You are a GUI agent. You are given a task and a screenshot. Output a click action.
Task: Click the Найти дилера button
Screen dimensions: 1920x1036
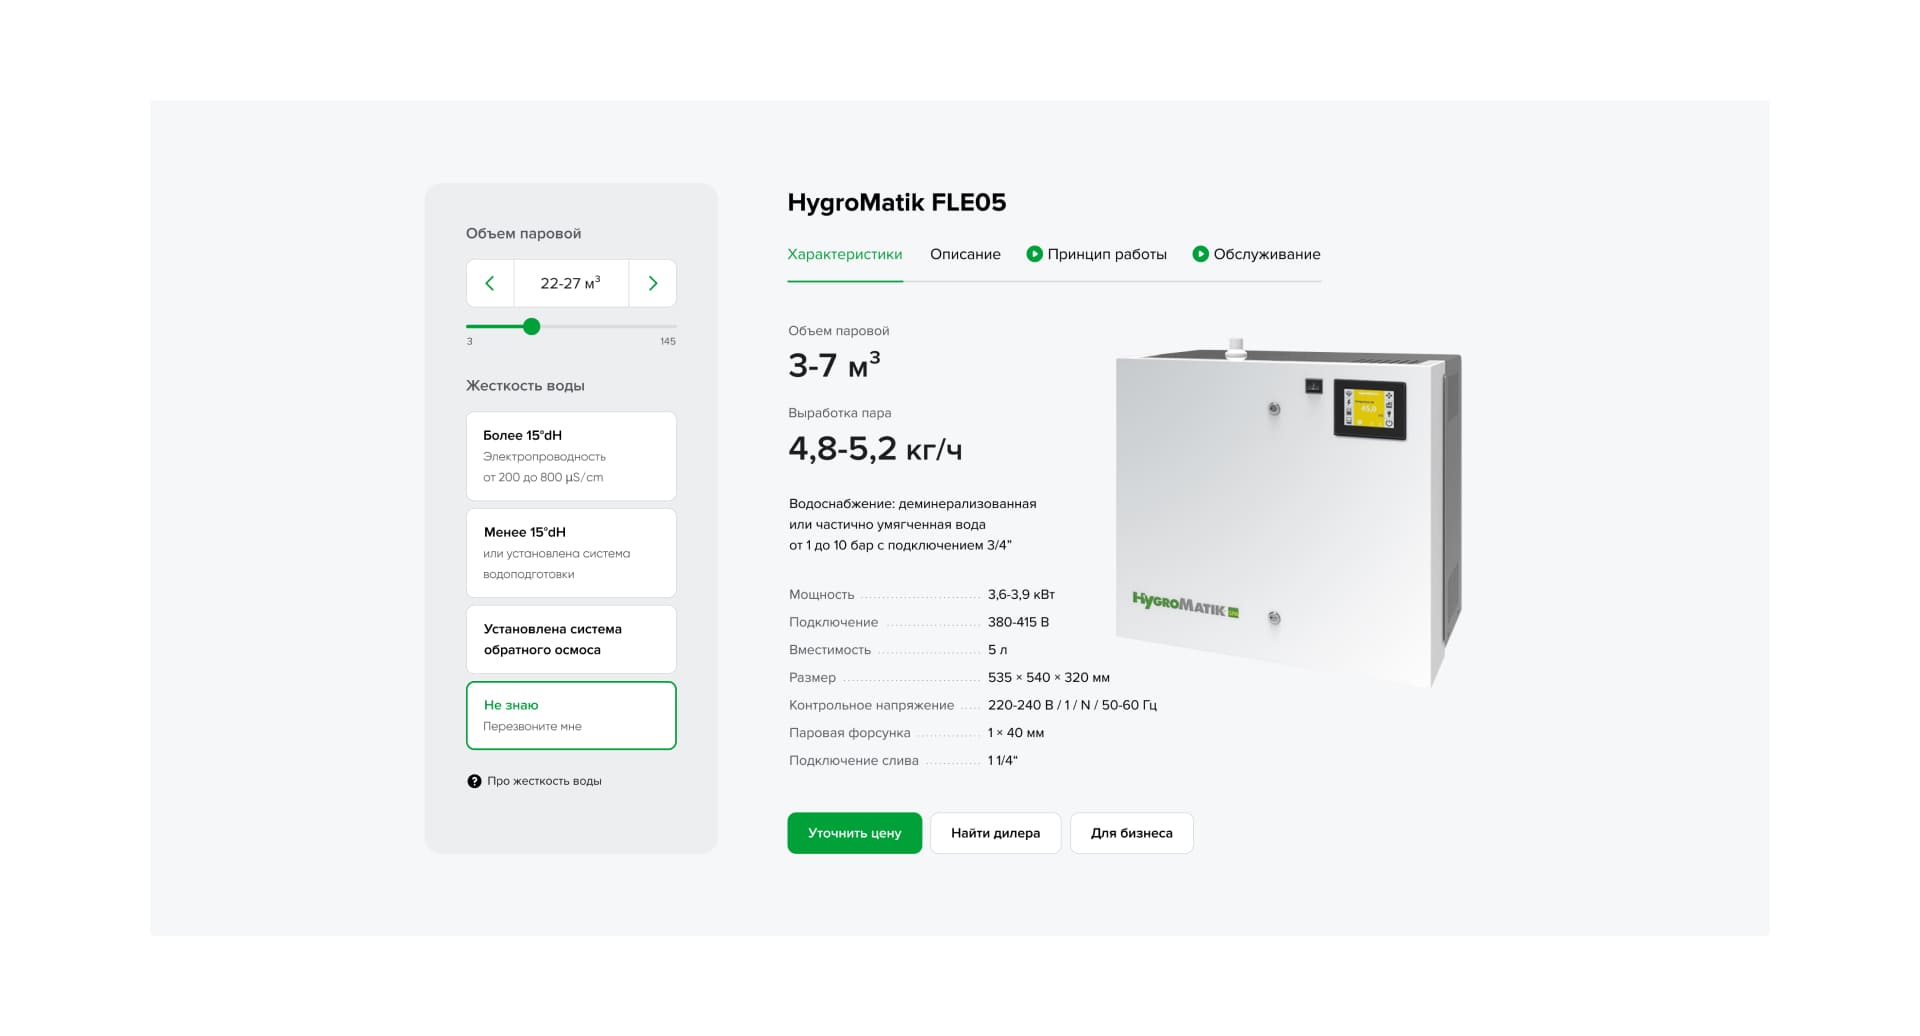tap(995, 832)
